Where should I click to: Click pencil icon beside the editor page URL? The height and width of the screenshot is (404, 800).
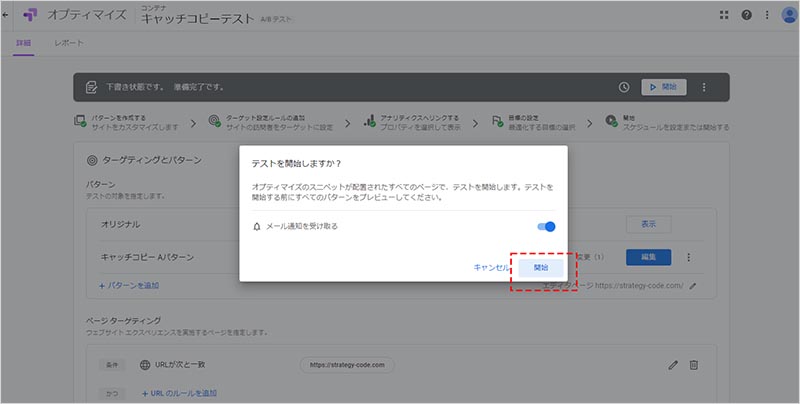(693, 286)
